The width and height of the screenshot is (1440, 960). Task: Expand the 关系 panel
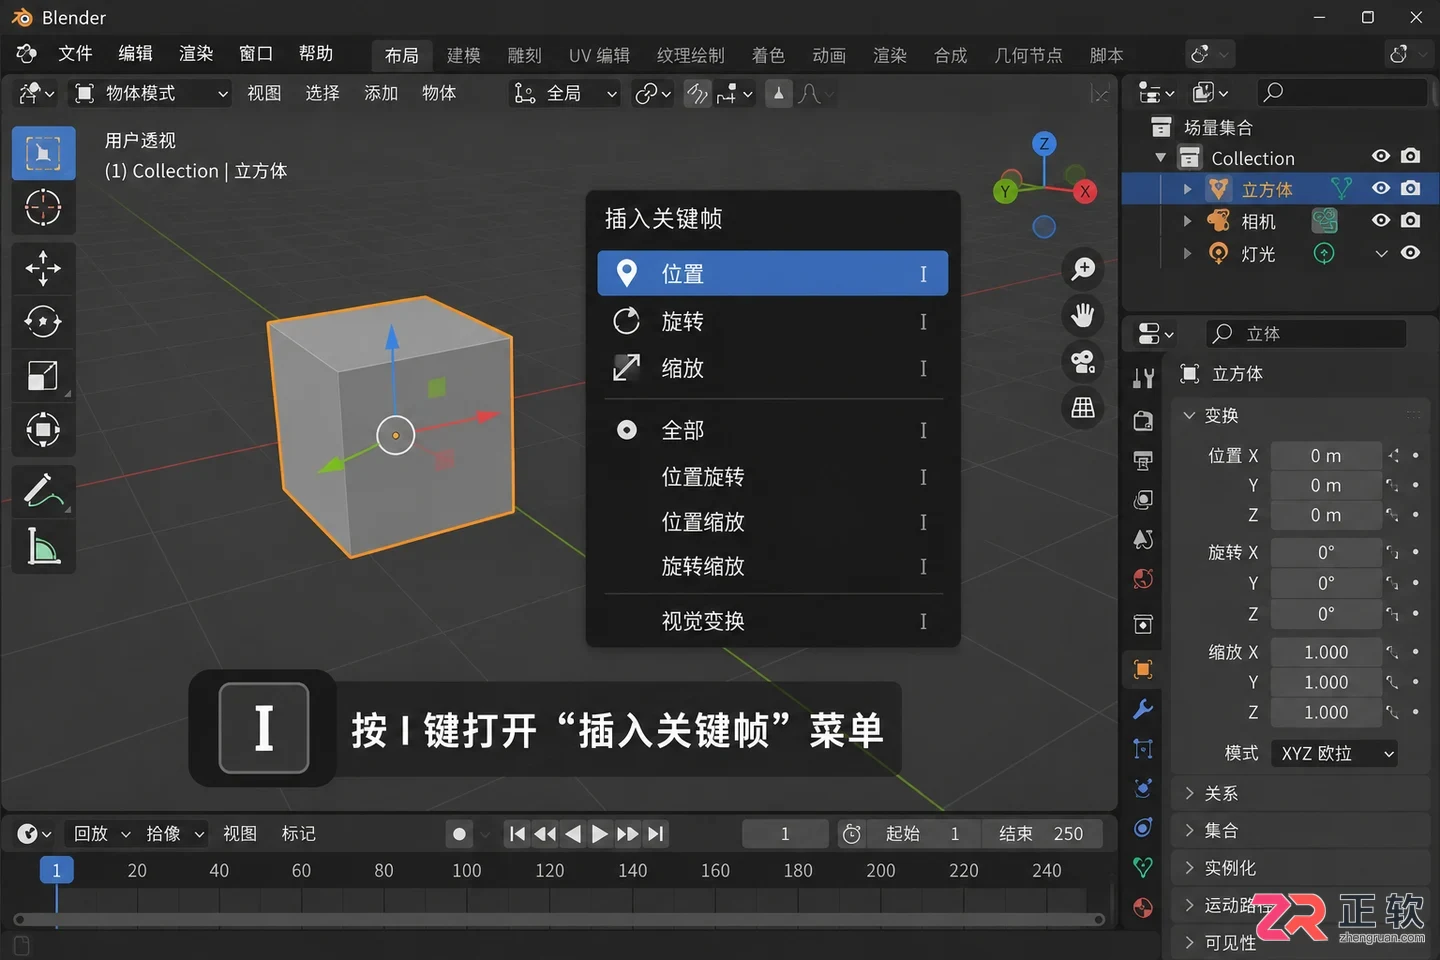tap(1300, 793)
